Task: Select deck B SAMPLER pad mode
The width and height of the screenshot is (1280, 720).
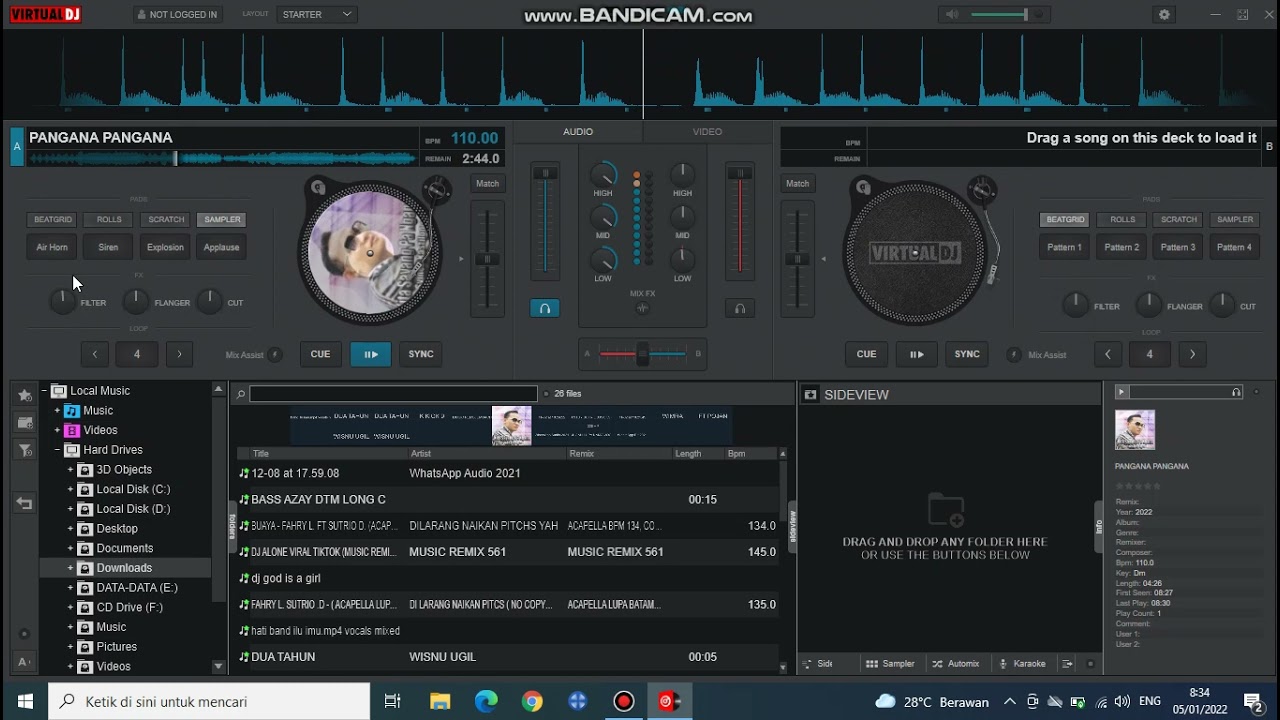Action: tap(1235, 220)
